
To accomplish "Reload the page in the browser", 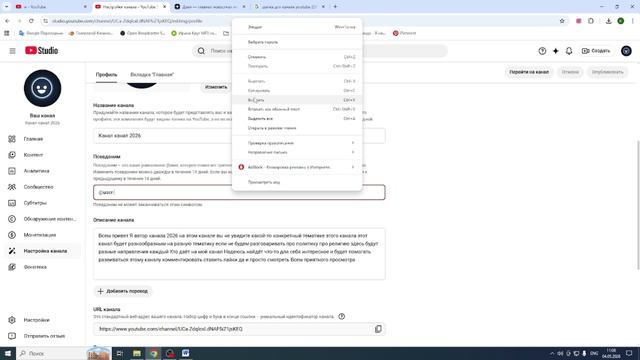I will [x=31, y=21].
